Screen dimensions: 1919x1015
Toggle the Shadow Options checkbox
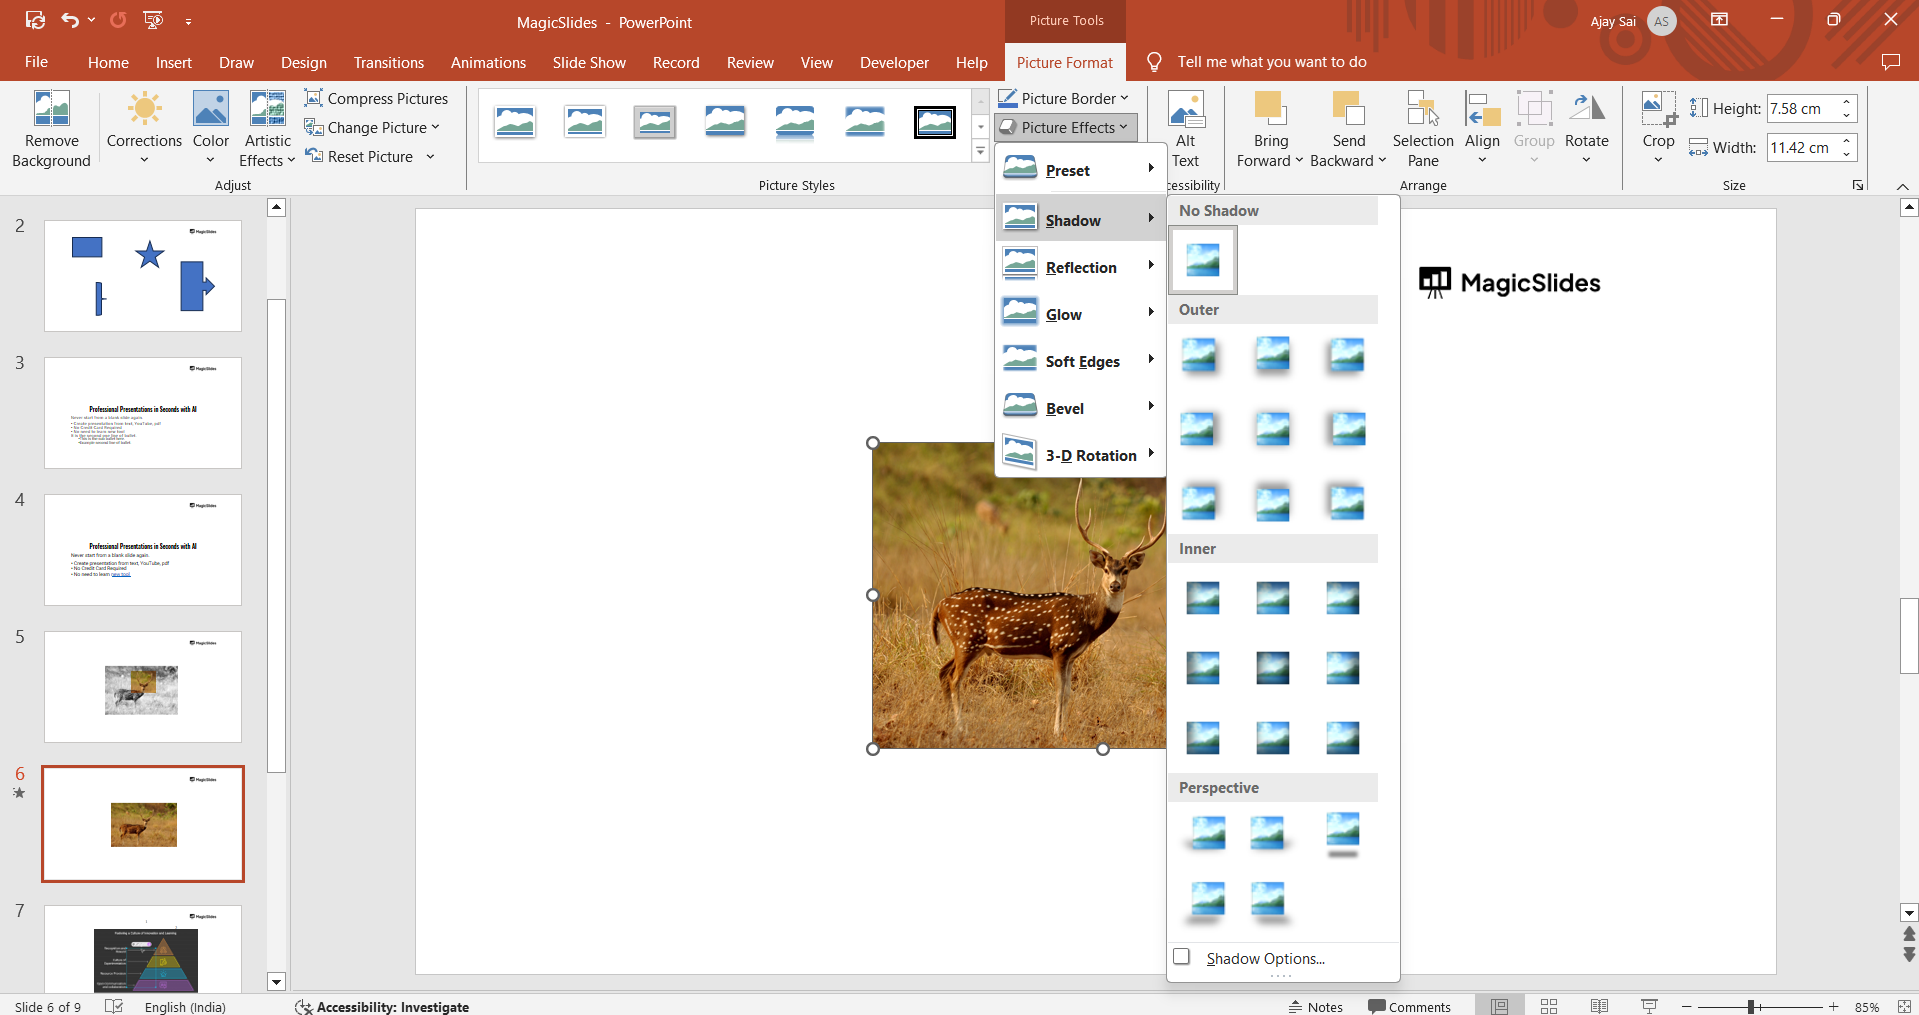[1182, 957]
